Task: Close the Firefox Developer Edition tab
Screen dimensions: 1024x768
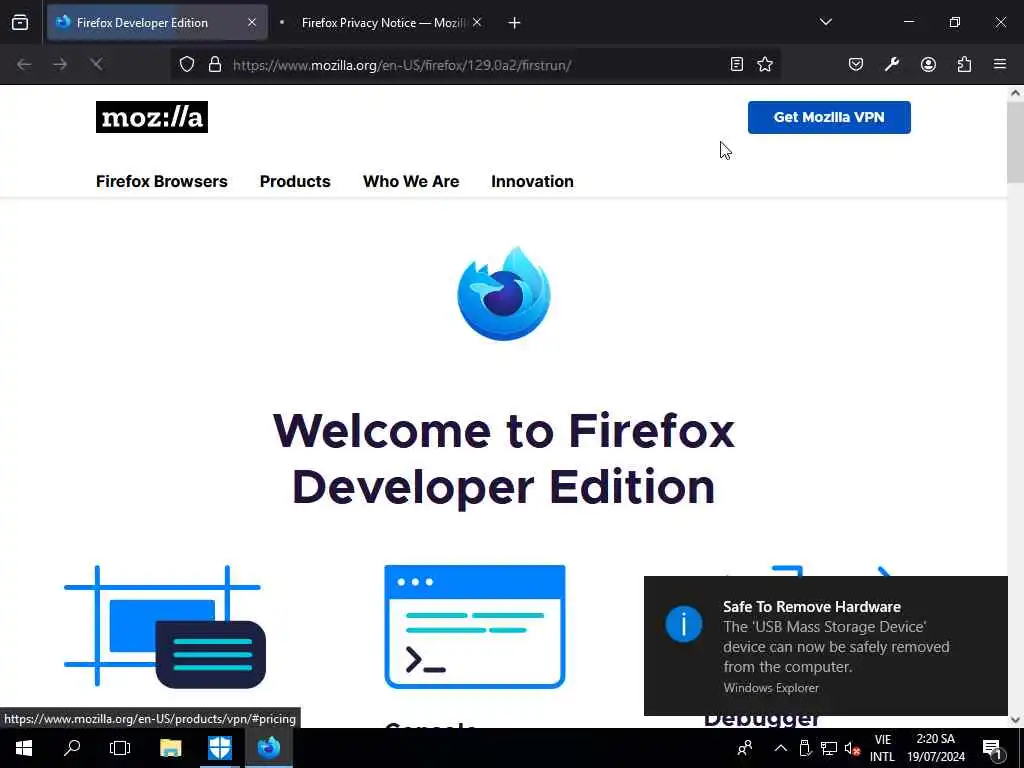Action: (251, 23)
